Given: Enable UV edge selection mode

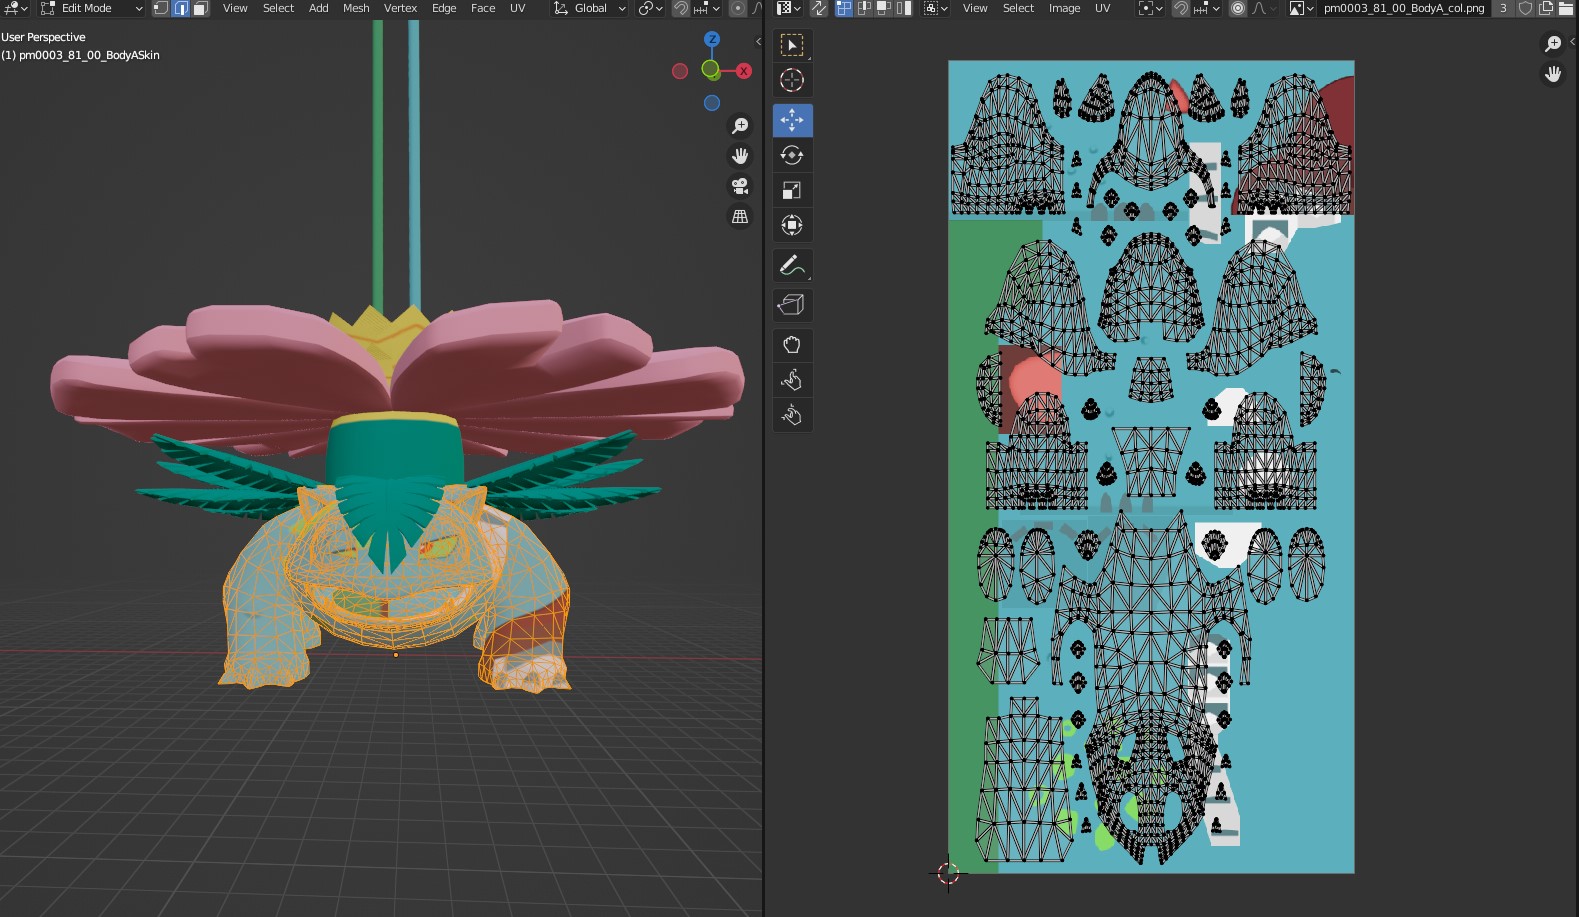Looking at the screenshot, I should (x=864, y=8).
